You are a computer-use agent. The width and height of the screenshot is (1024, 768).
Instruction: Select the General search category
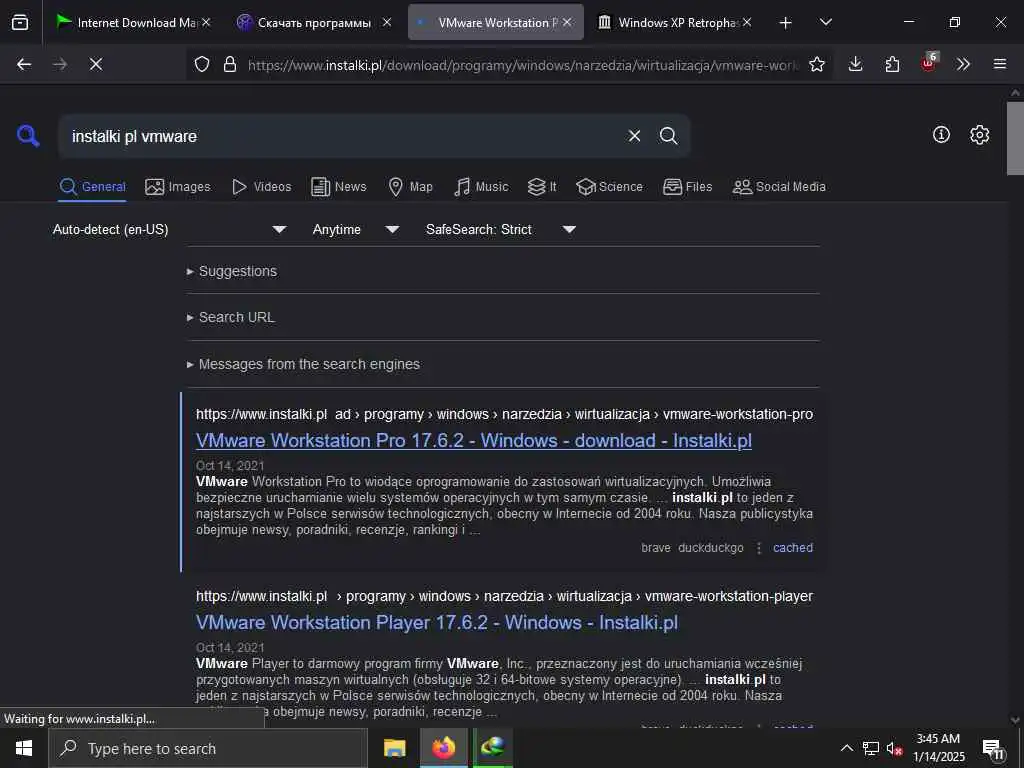[92, 187]
